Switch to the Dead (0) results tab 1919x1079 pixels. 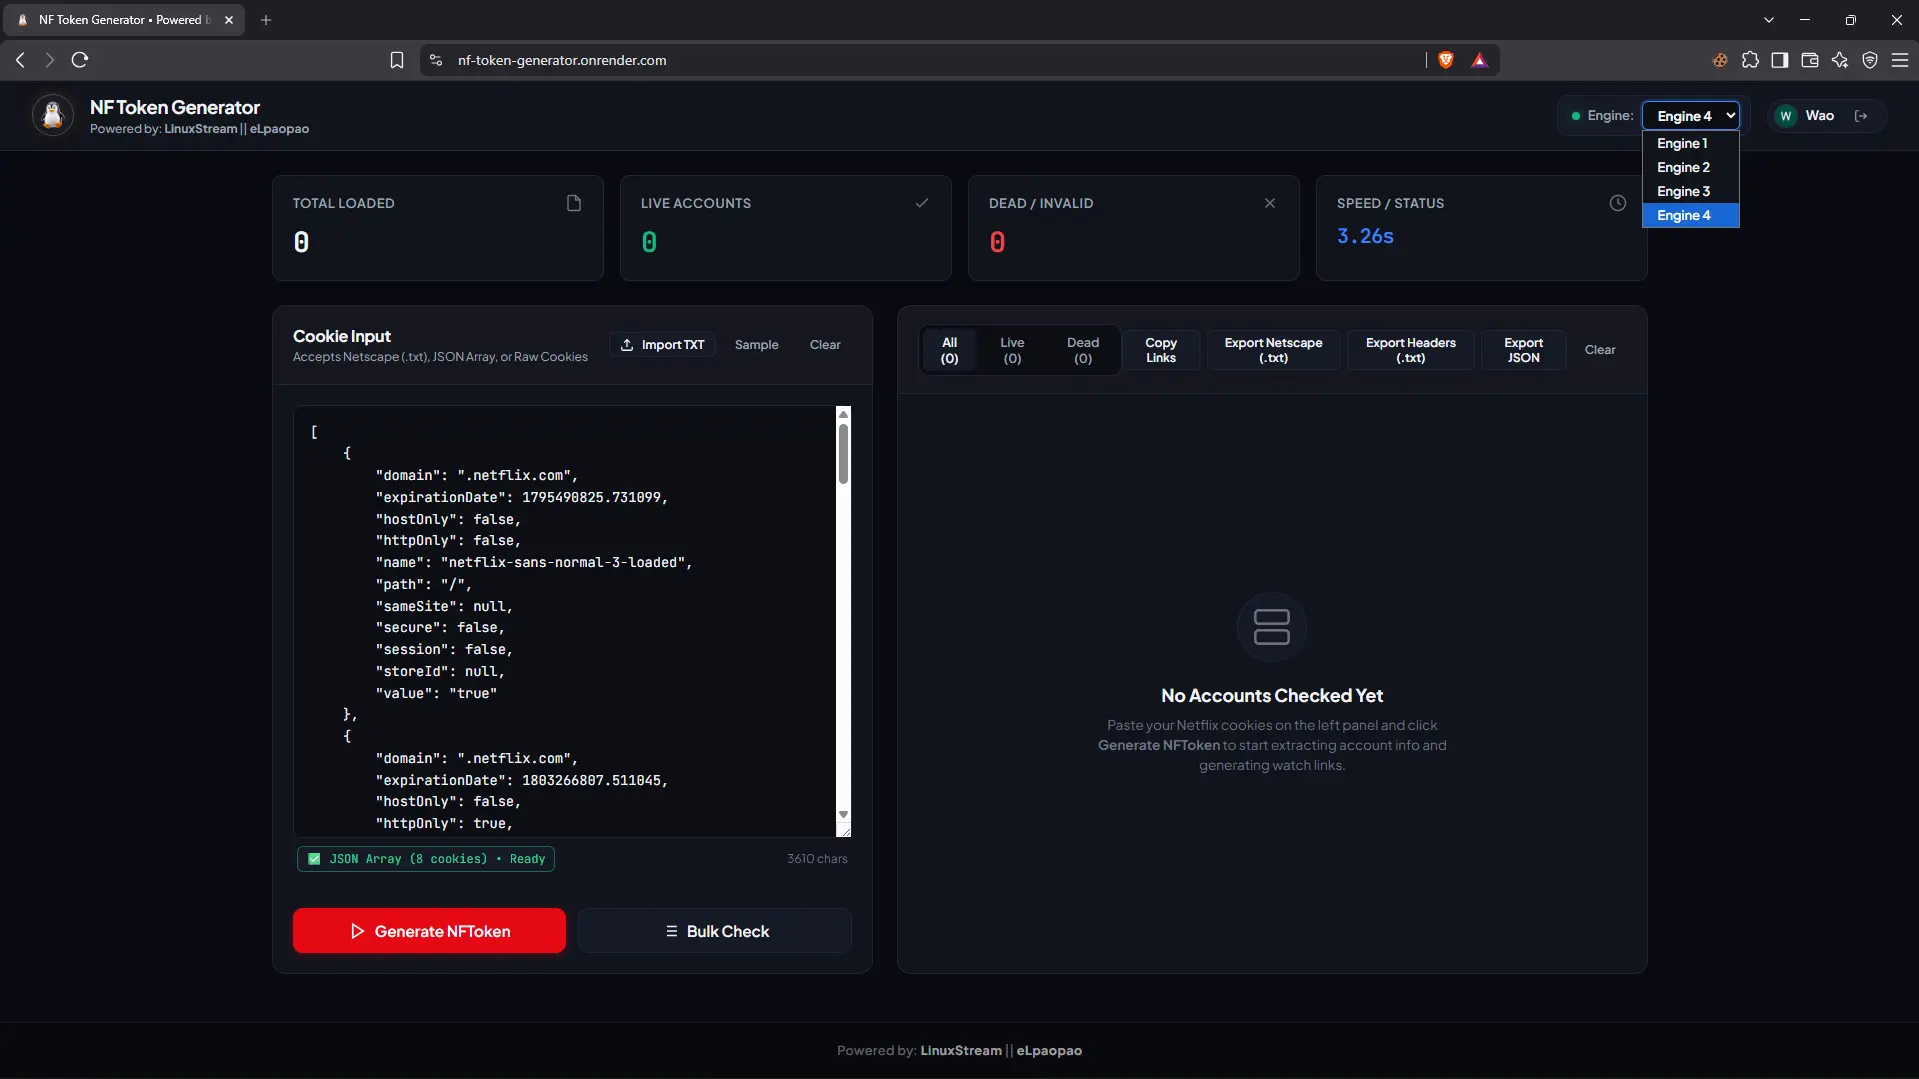(1083, 350)
